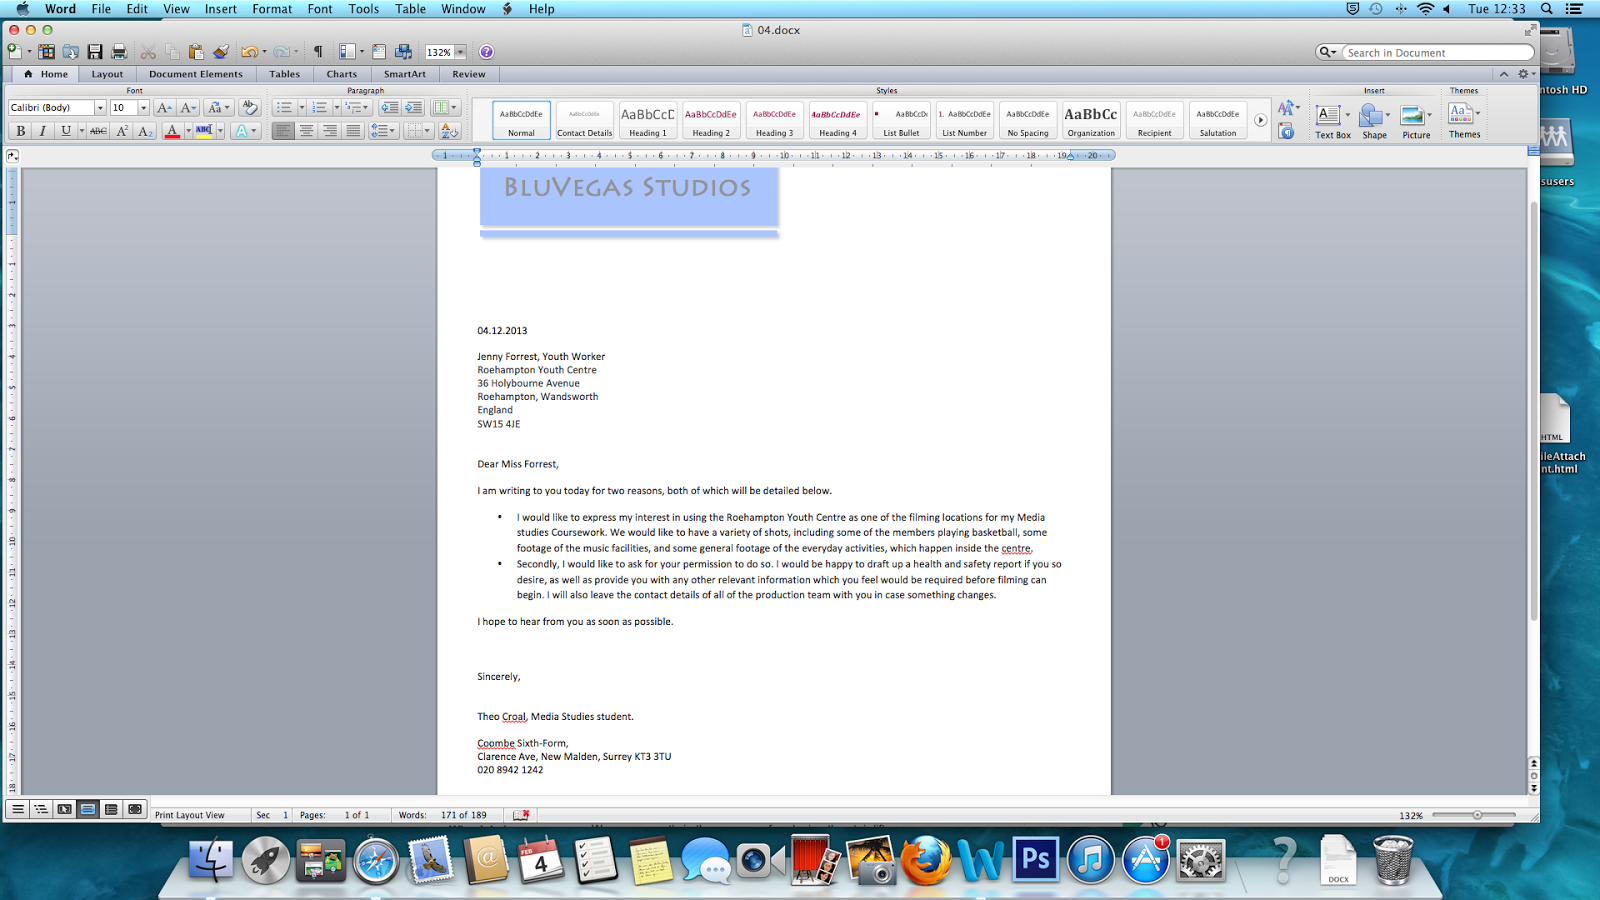Apply the red font color swatch
The width and height of the screenshot is (1600, 900).
click(172, 131)
